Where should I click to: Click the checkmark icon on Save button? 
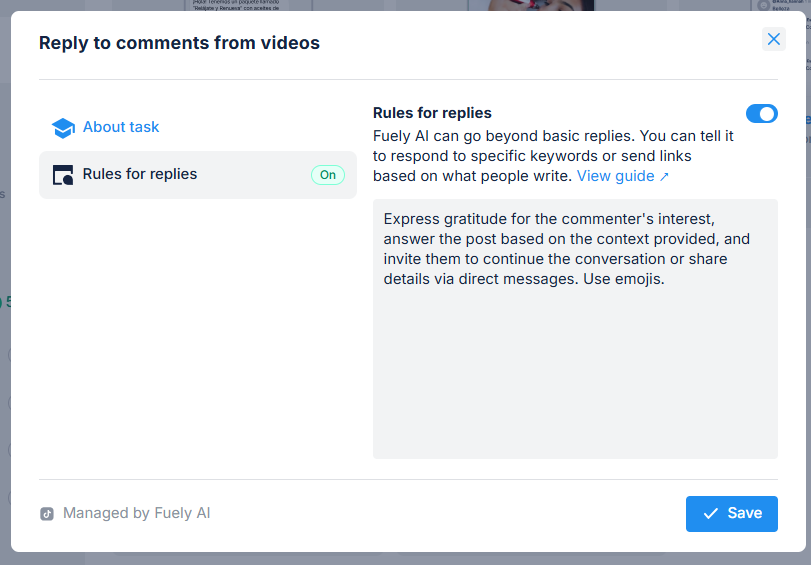coord(711,513)
